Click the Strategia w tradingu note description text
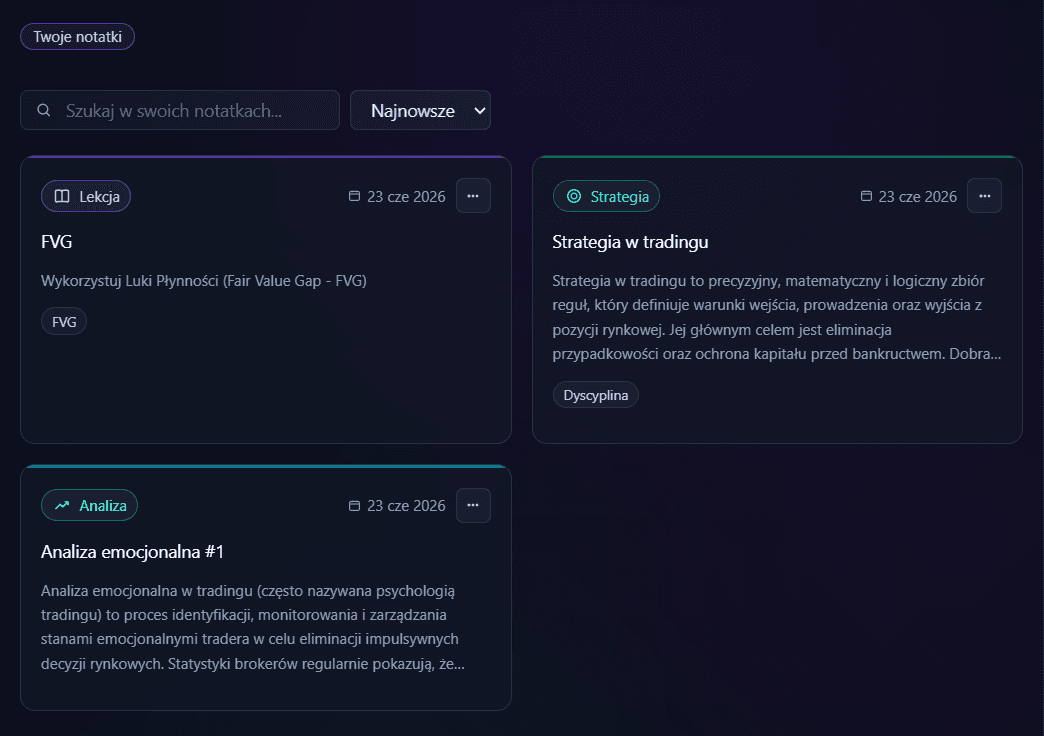Viewport: 1044px width, 736px height. 776,317
